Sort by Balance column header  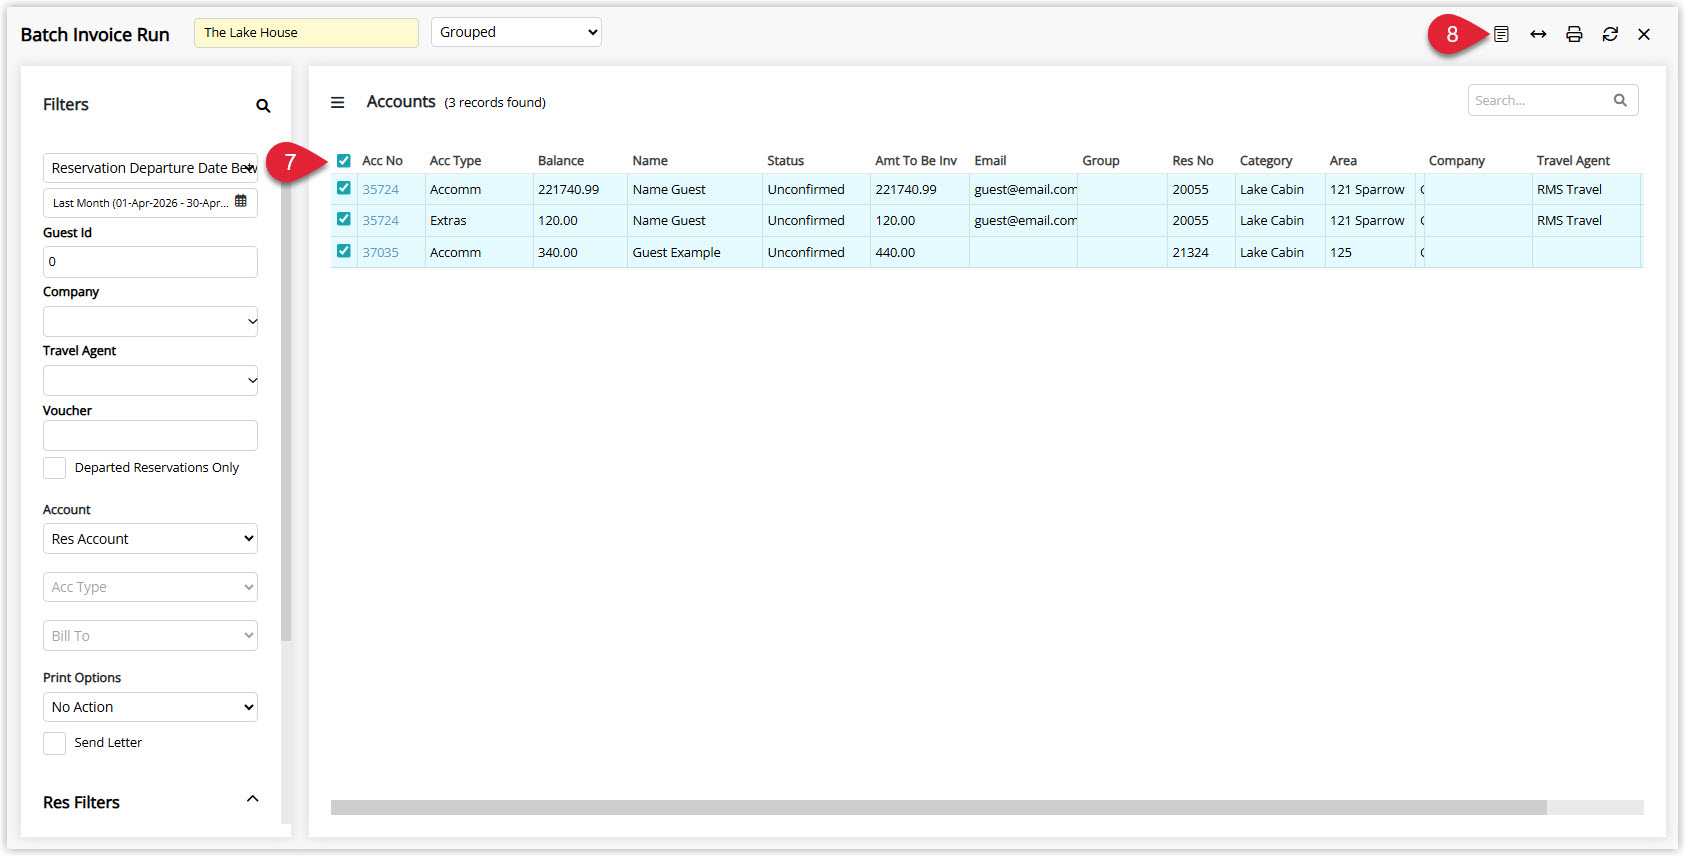coord(561,161)
